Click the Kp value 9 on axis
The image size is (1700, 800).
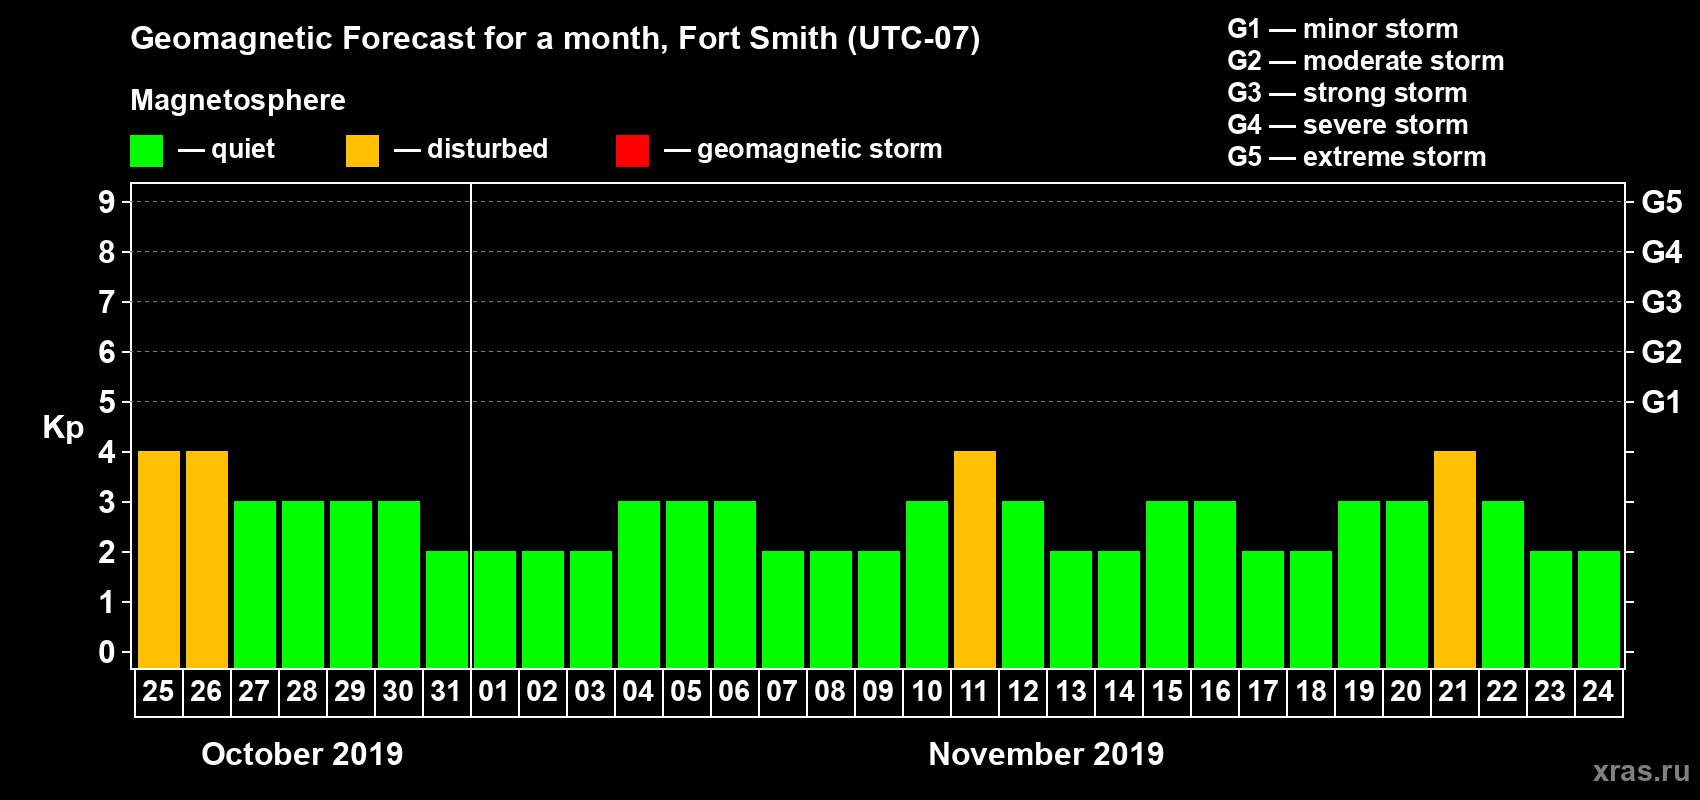107,202
